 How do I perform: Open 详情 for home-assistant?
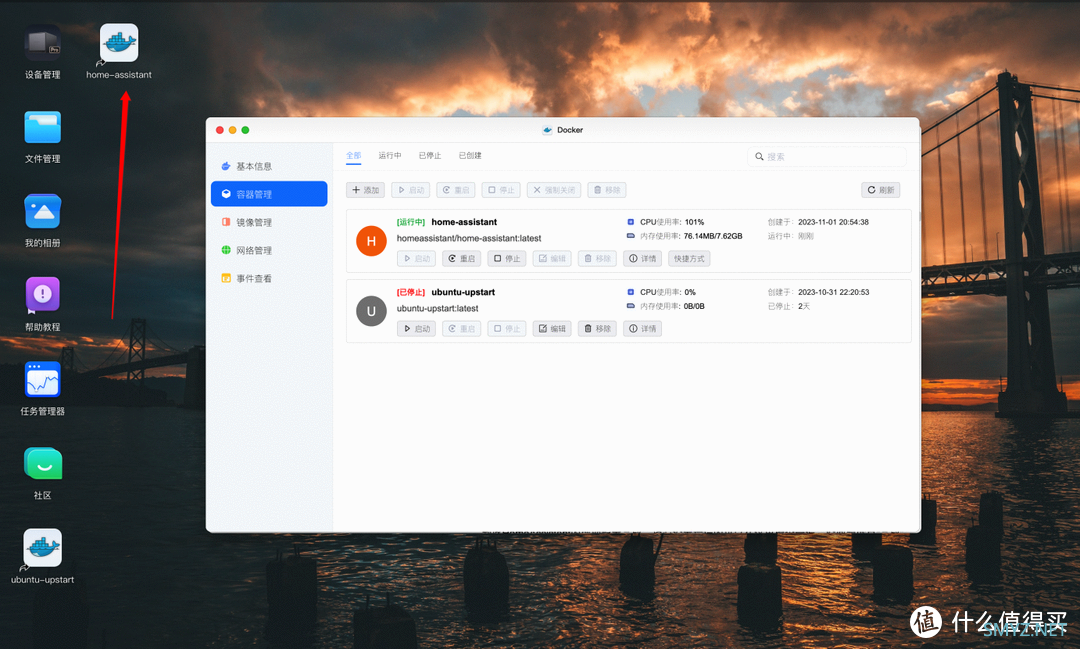pyautogui.click(x=643, y=258)
